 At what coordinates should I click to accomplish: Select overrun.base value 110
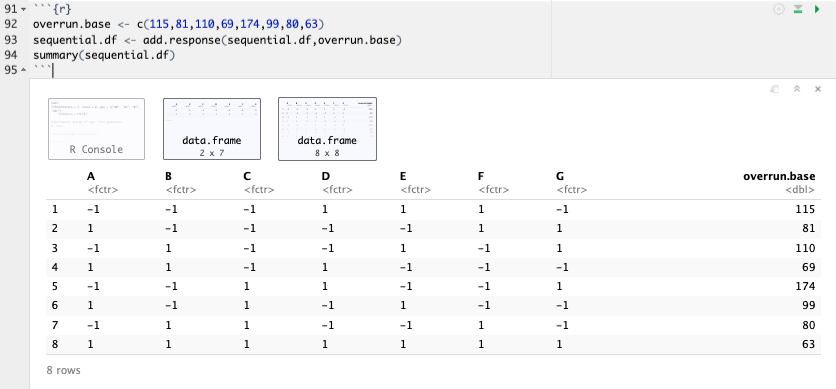coord(805,248)
